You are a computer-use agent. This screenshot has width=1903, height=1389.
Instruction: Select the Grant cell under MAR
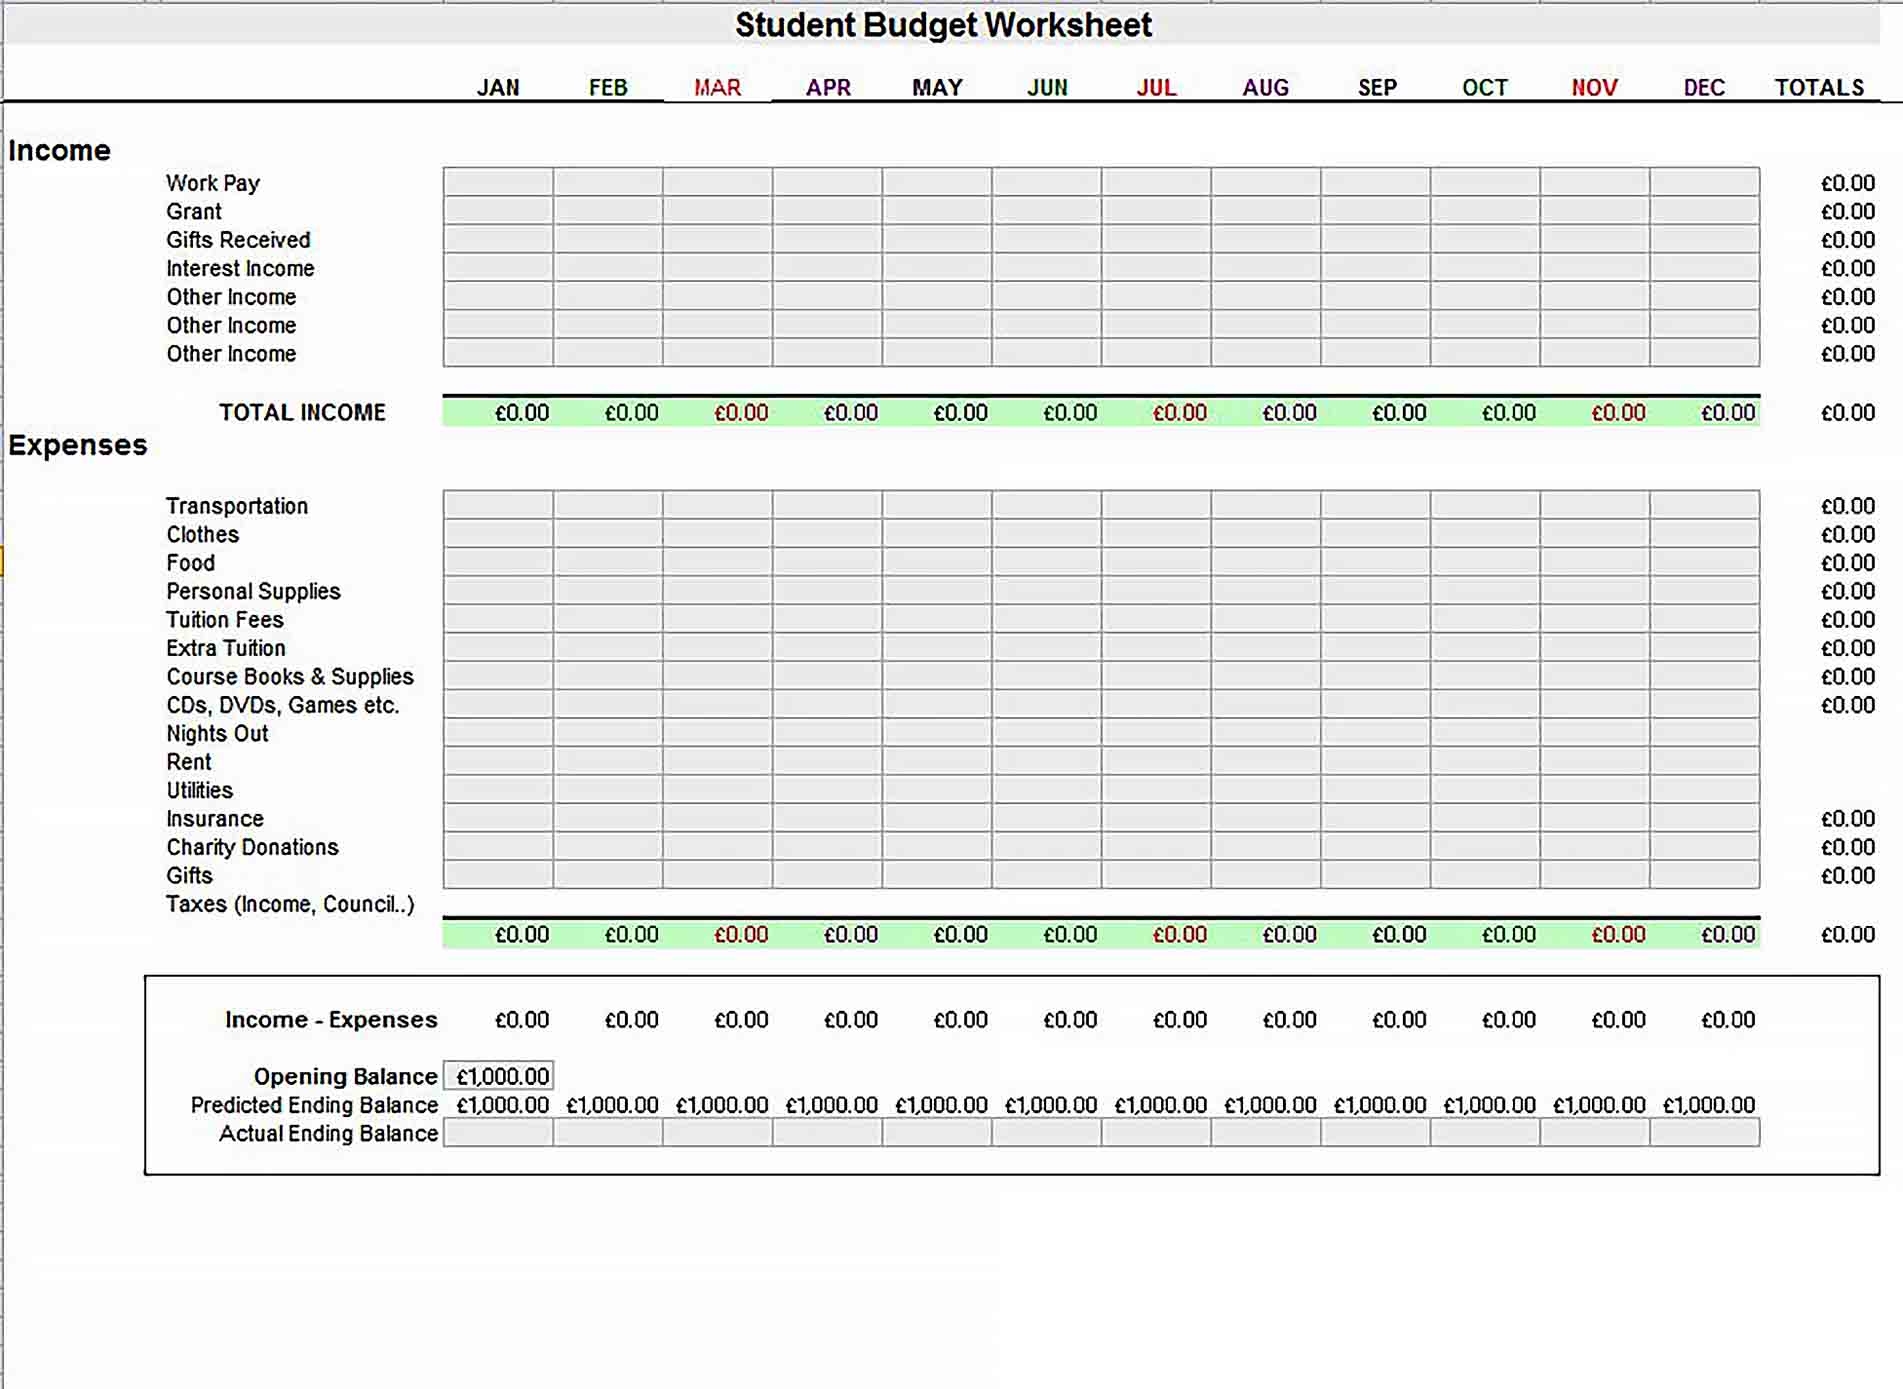tap(717, 211)
